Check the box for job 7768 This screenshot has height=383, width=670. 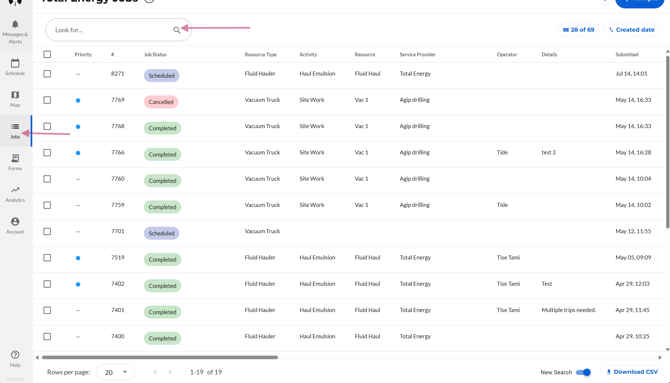[x=47, y=127]
